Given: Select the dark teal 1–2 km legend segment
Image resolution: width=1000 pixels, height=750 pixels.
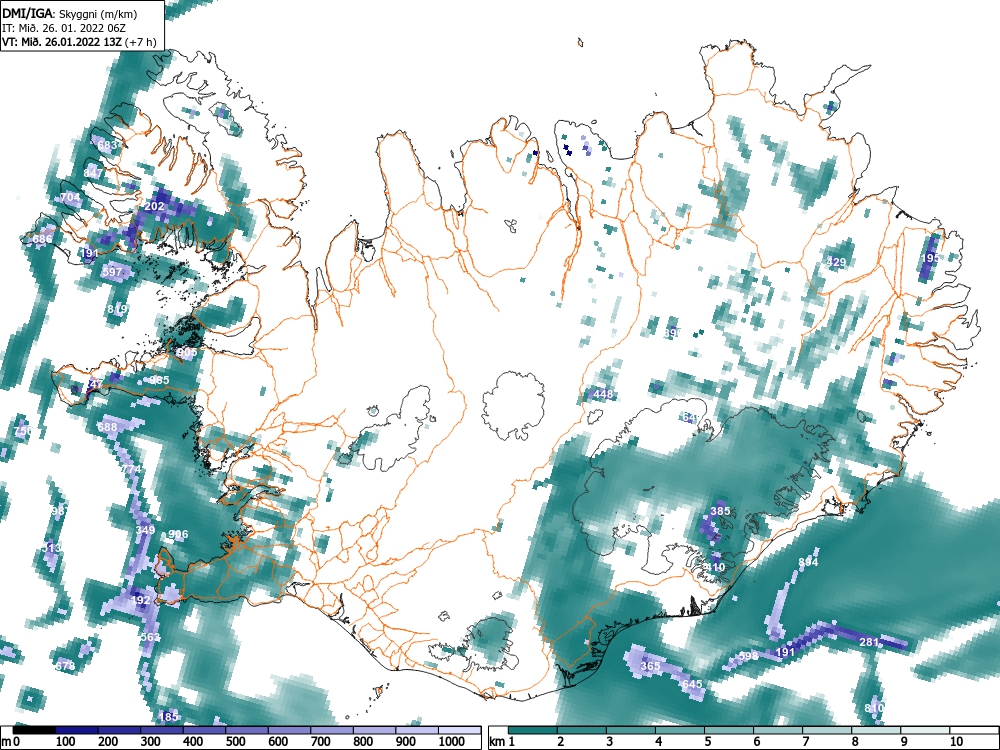Looking at the screenshot, I should point(533,730).
